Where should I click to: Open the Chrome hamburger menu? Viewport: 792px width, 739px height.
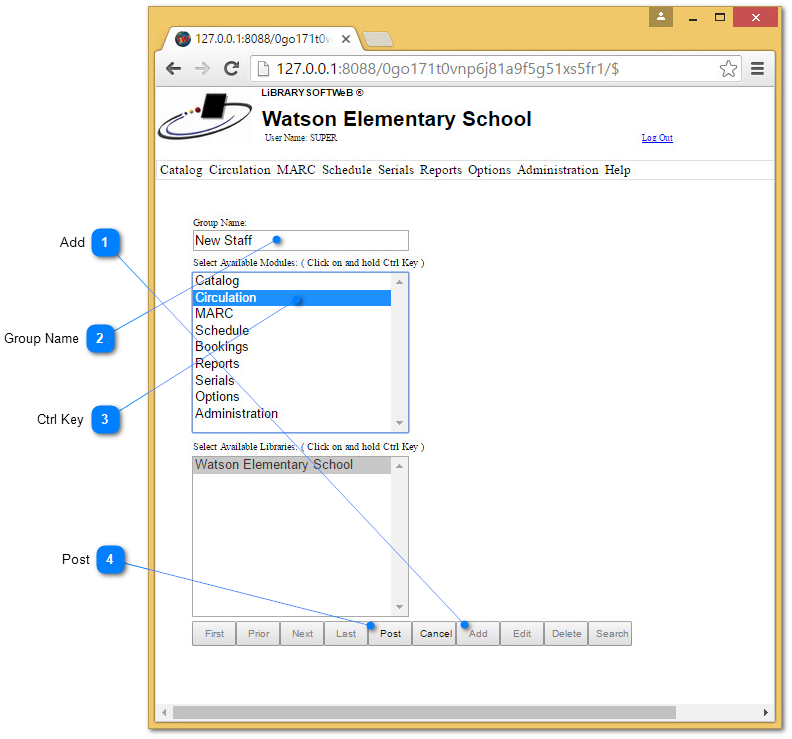757,69
